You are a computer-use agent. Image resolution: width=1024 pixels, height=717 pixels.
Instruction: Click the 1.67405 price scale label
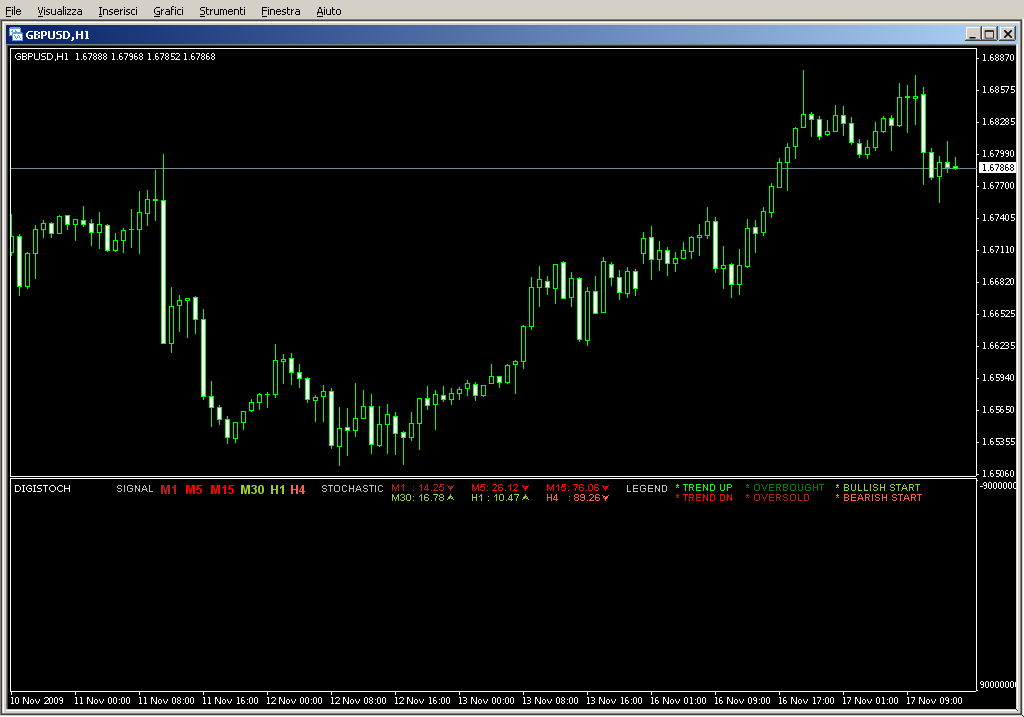tap(998, 217)
